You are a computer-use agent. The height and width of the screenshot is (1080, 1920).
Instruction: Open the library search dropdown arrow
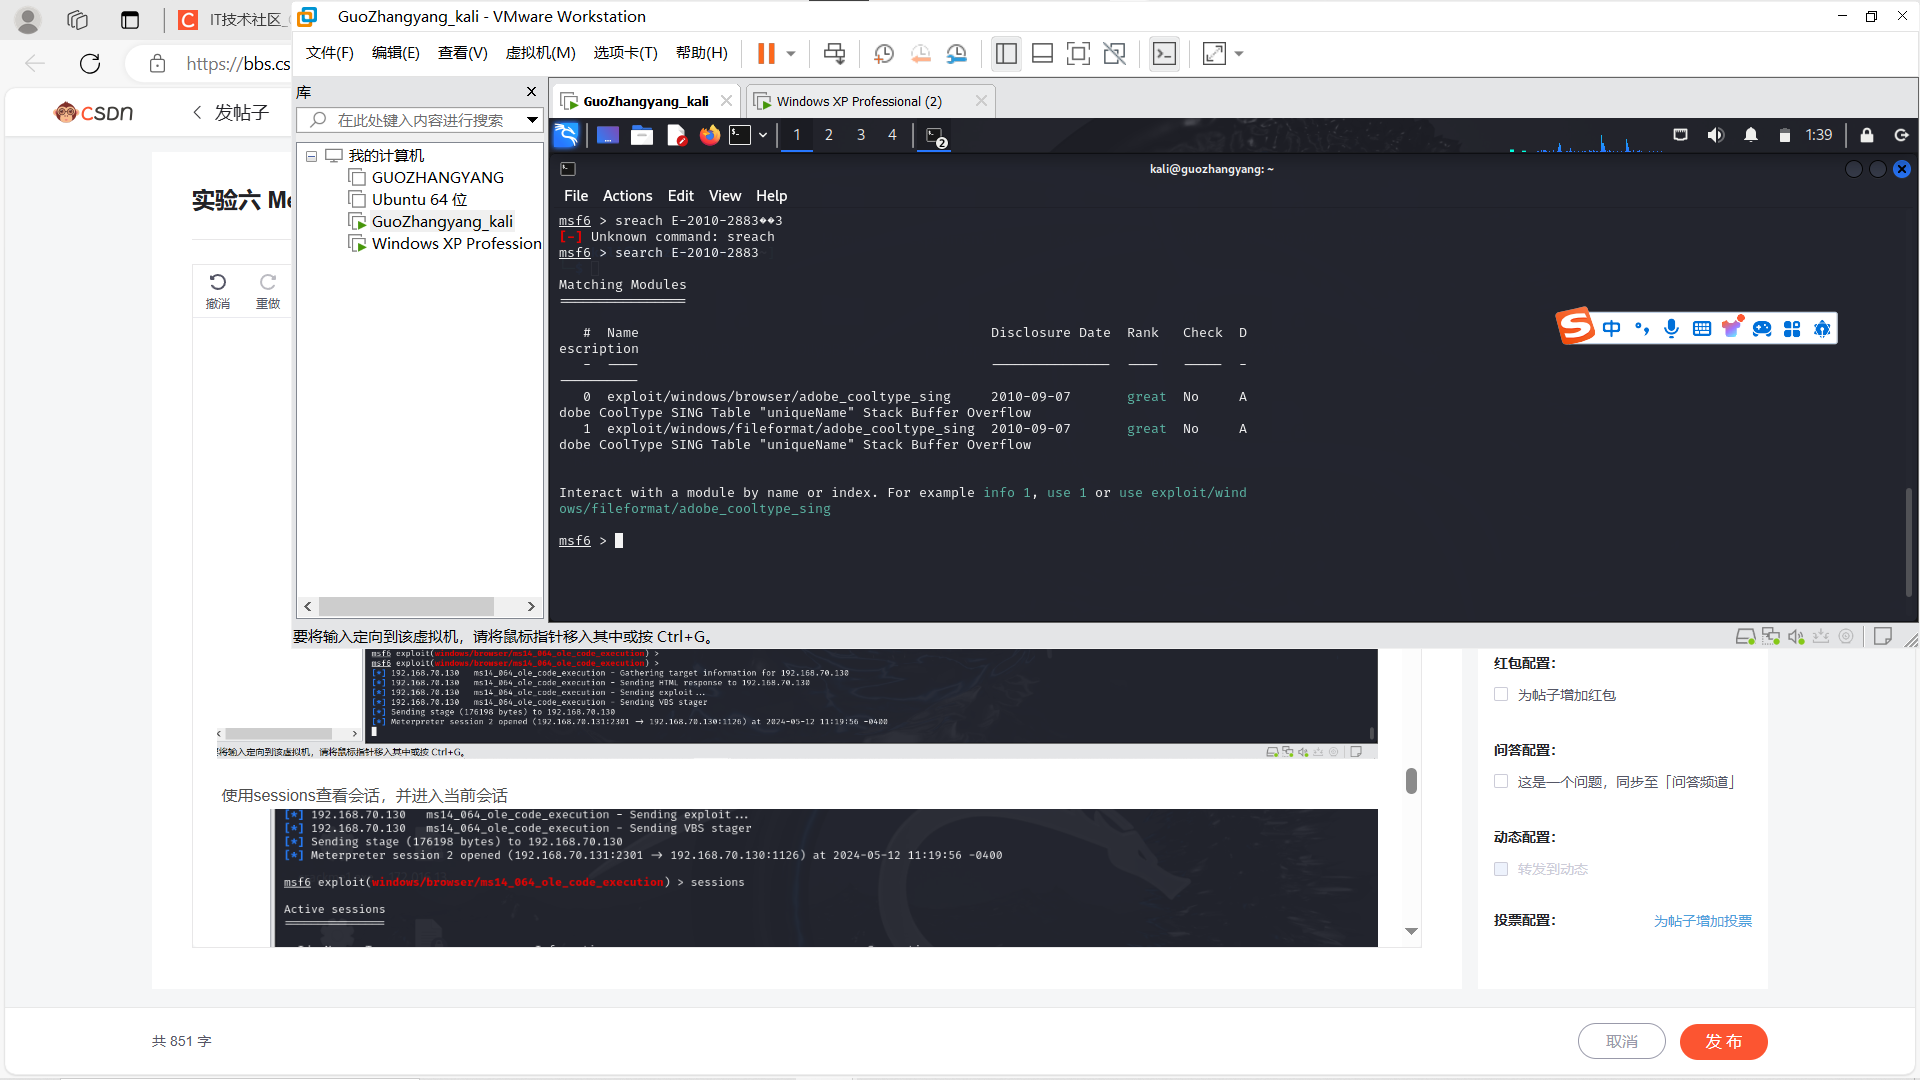coord(532,120)
